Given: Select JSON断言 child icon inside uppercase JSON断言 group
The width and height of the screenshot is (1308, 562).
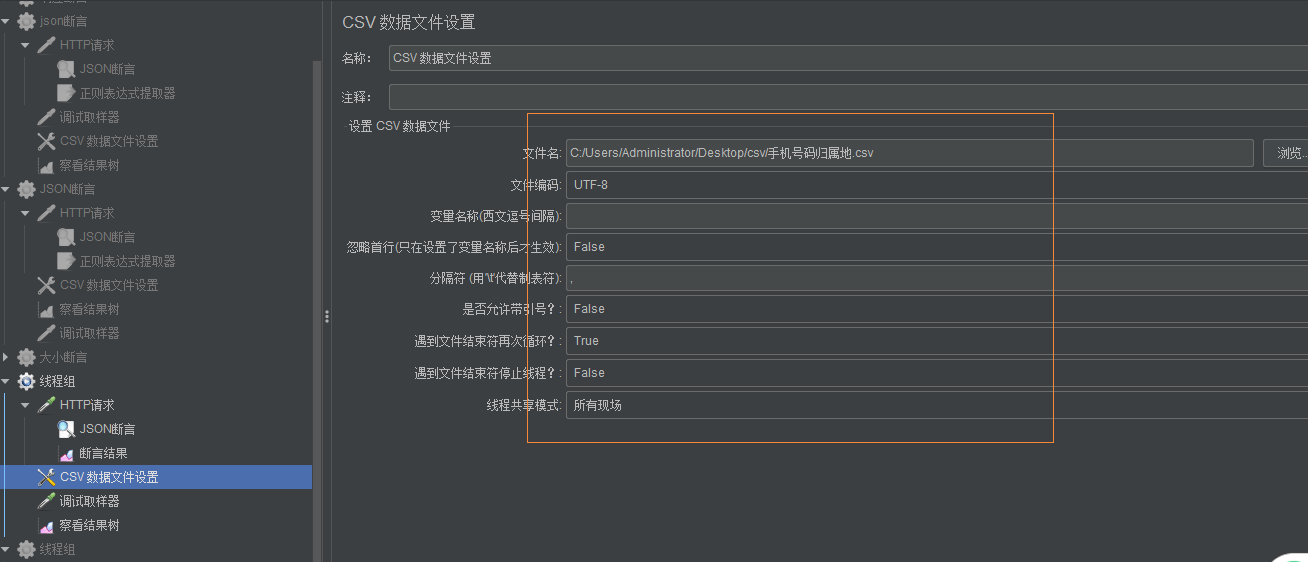Looking at the screenshot, I should pyautogui.click(x=66, y=237).
